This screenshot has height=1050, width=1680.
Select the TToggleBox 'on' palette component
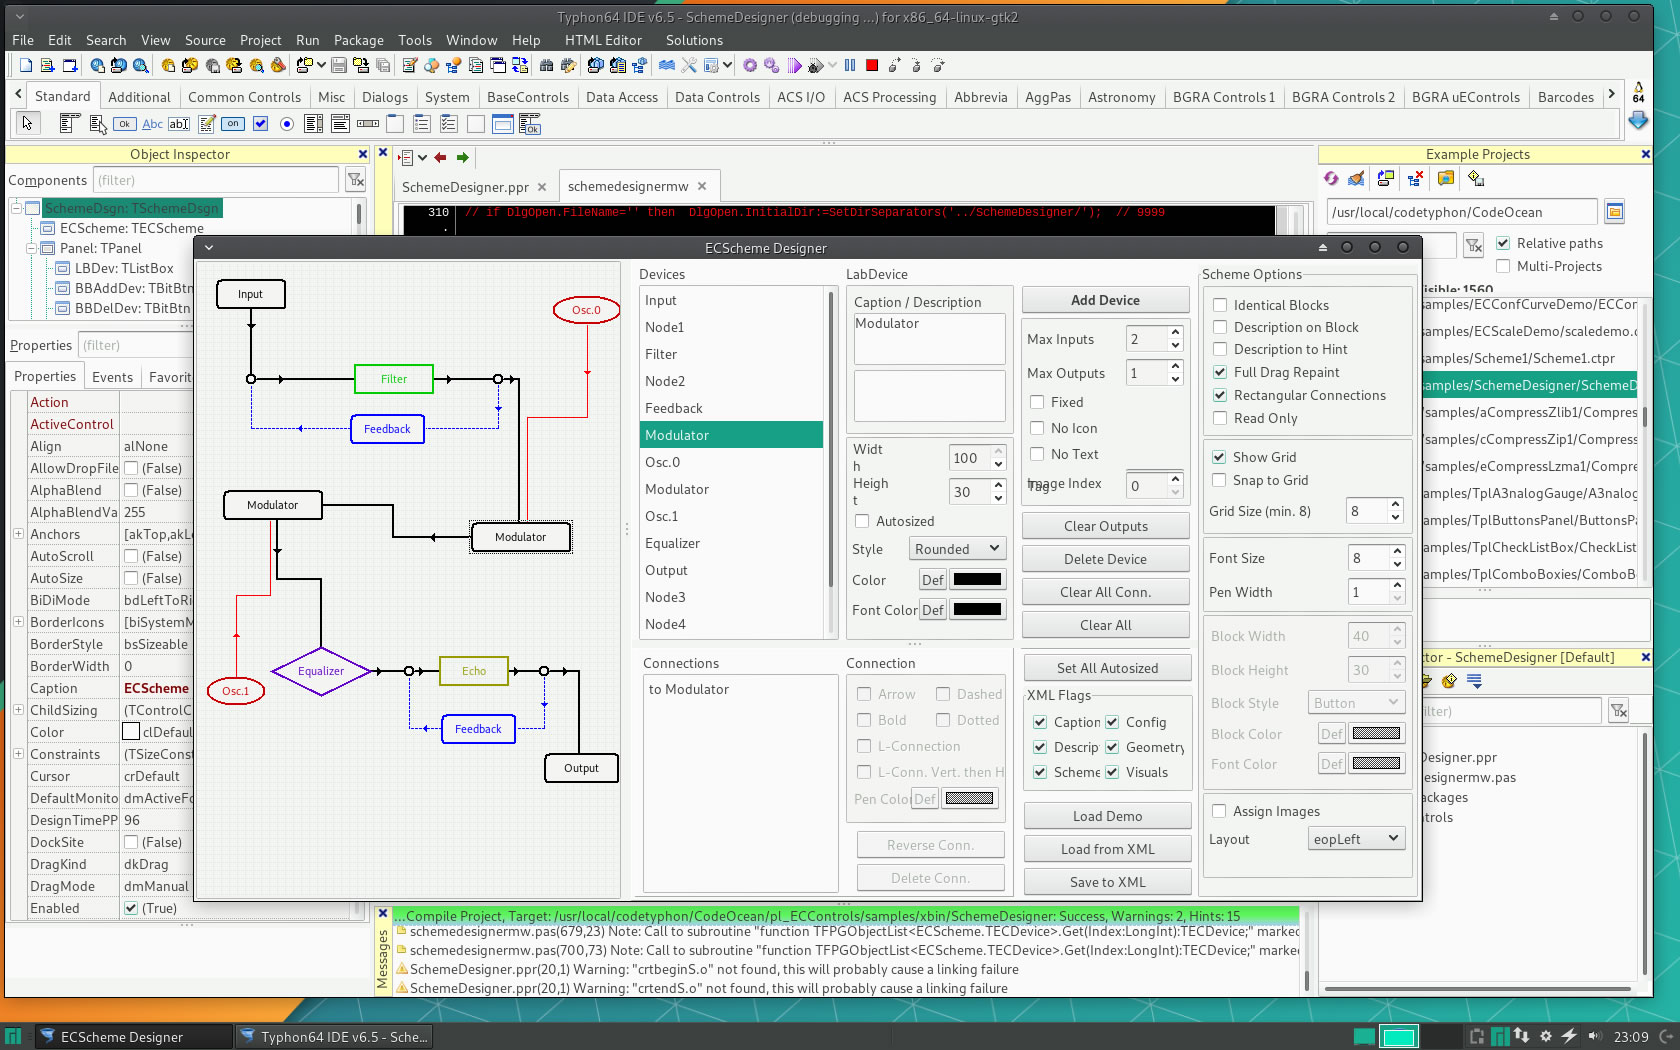[x=233, y=124]
